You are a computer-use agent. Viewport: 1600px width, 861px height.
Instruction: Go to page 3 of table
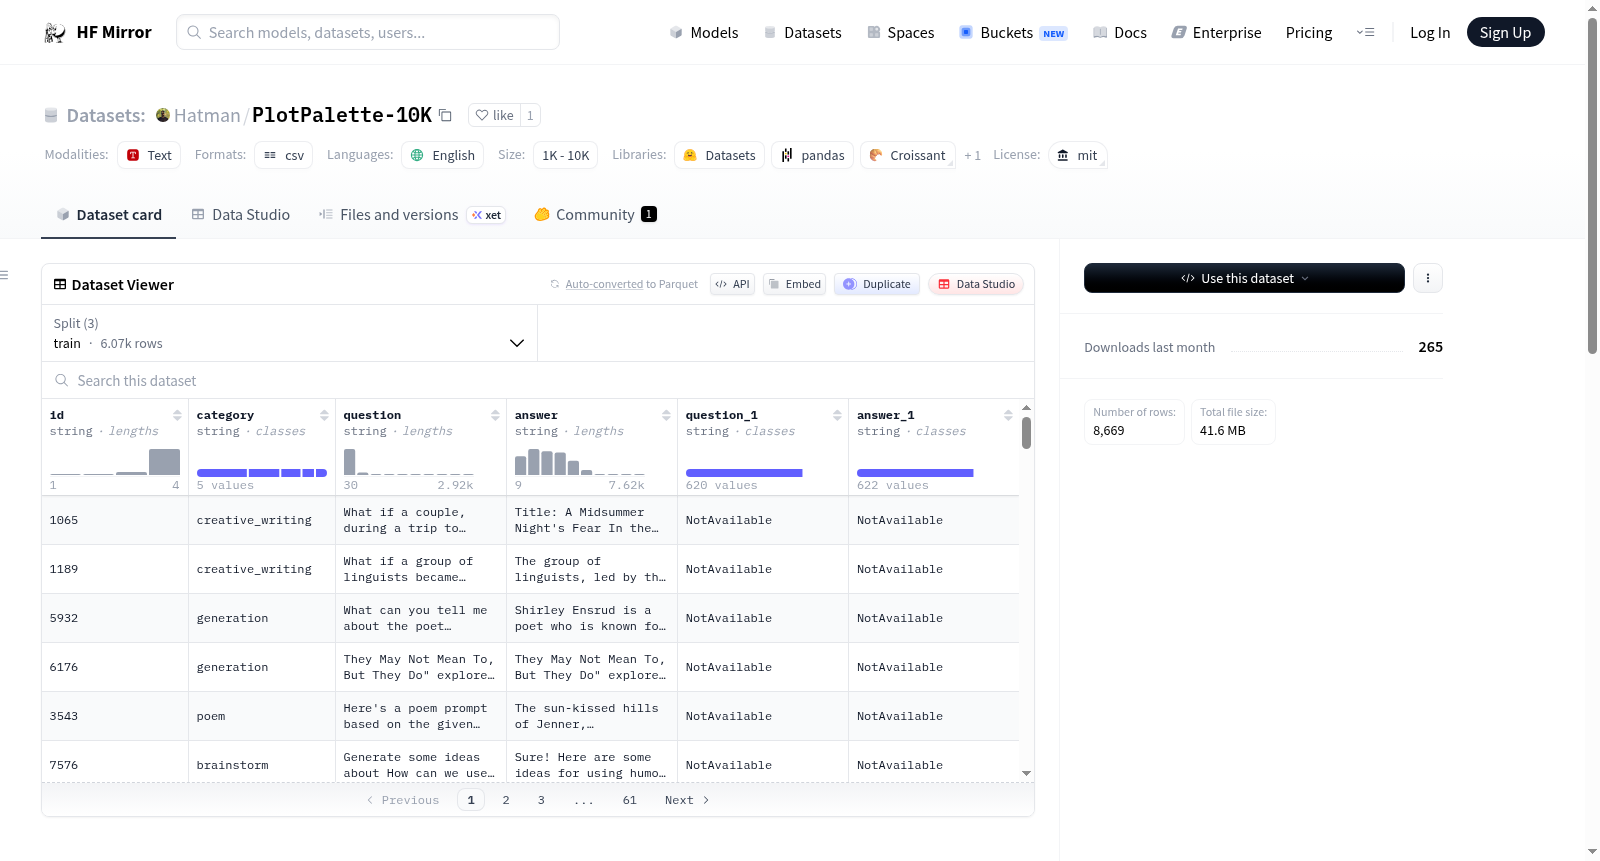click(x=541, y=800)
